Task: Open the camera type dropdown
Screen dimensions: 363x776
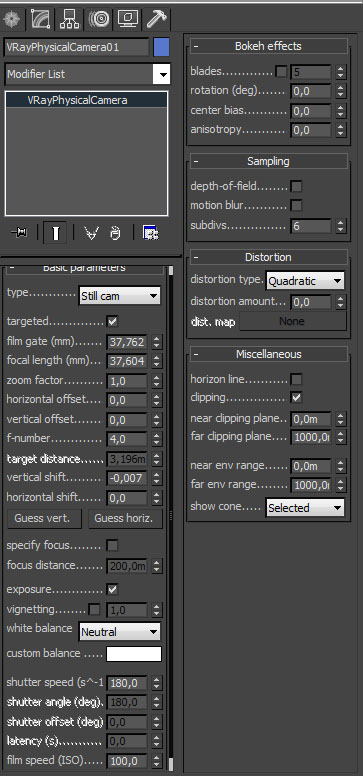Action: tap(120, 296)
